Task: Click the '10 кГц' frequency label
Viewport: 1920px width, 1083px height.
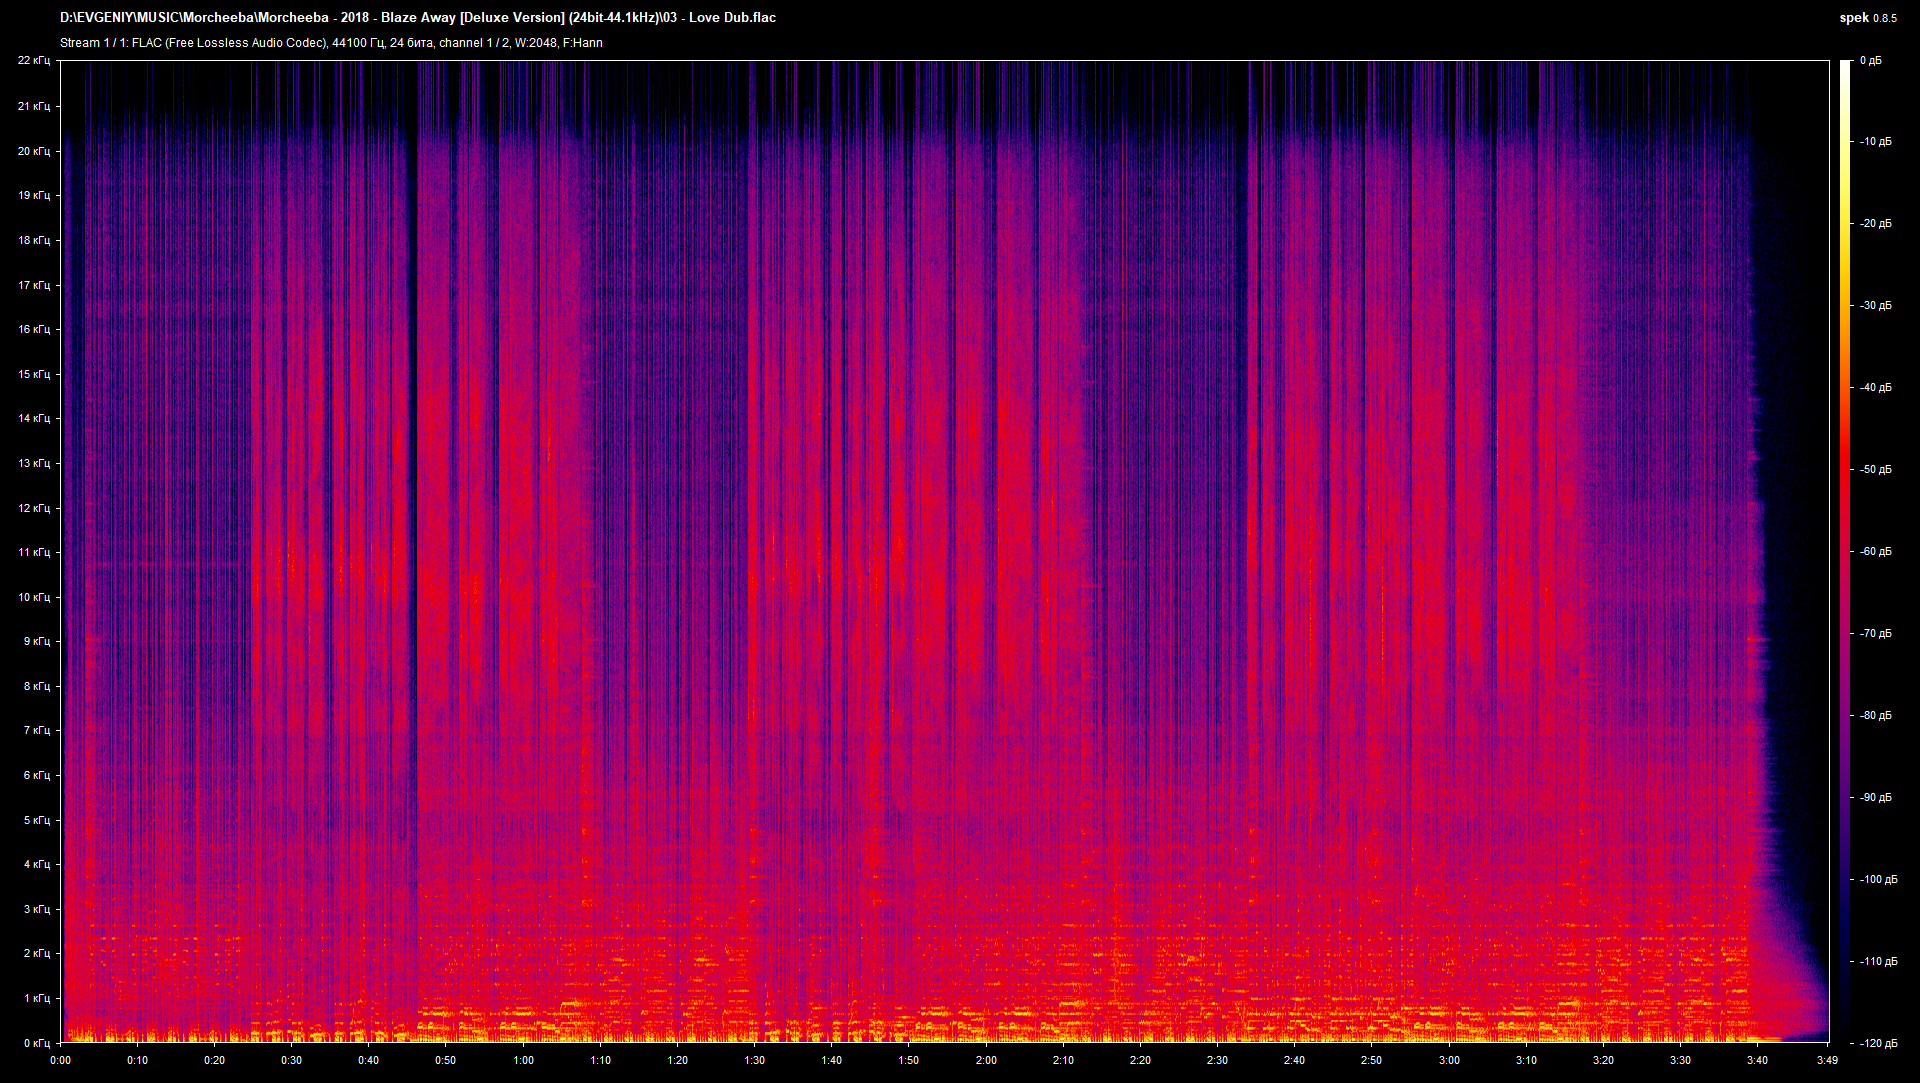Action: [33, 597]
